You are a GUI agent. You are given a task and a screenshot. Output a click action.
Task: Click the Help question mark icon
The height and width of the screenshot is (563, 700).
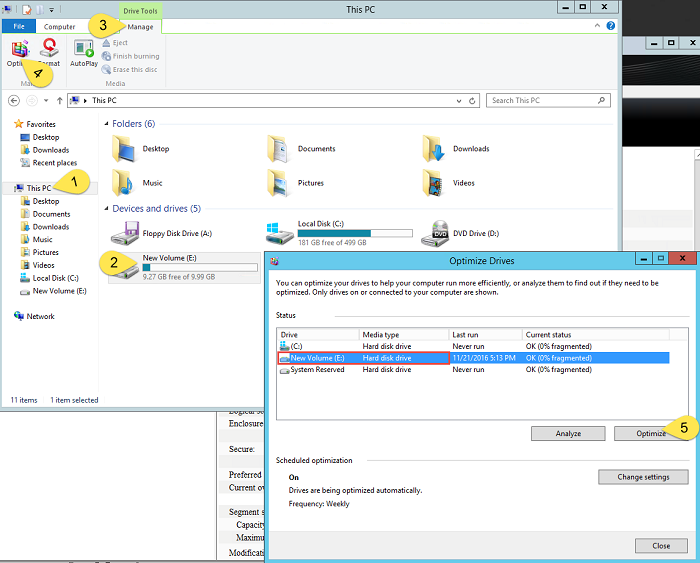pos(610,26)
